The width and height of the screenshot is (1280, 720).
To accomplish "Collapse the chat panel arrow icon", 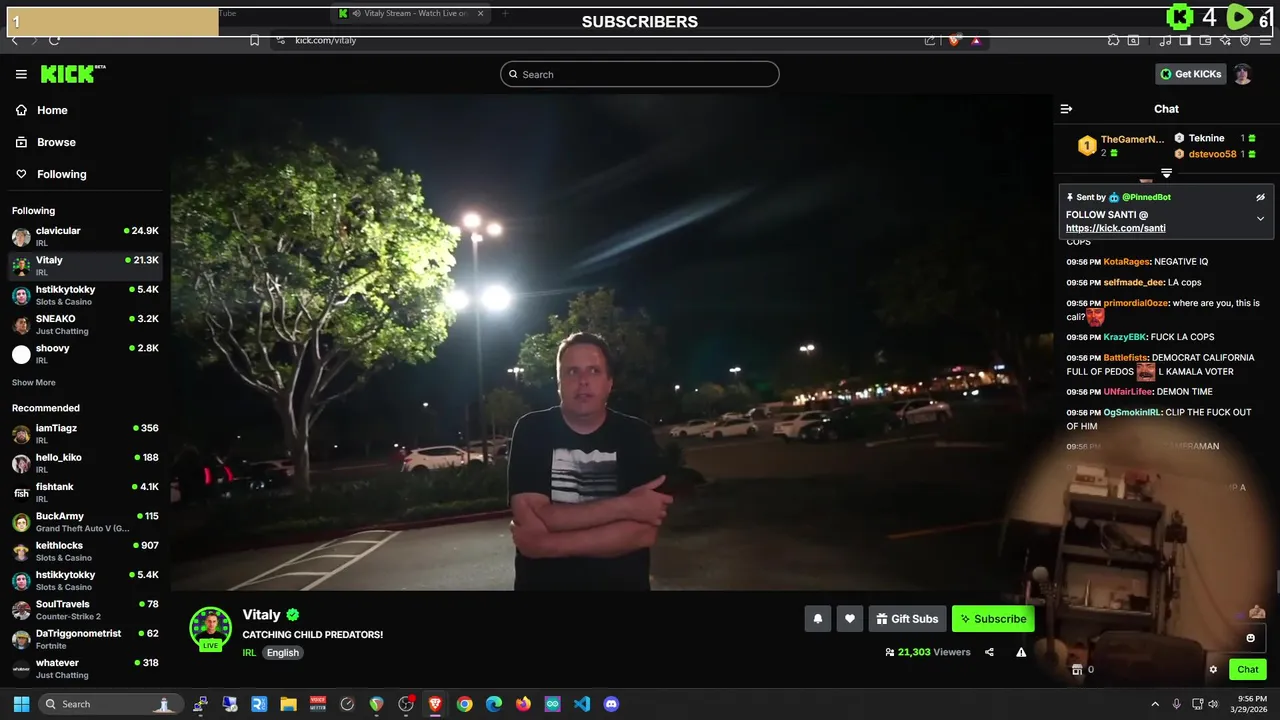I will 1066,109.
